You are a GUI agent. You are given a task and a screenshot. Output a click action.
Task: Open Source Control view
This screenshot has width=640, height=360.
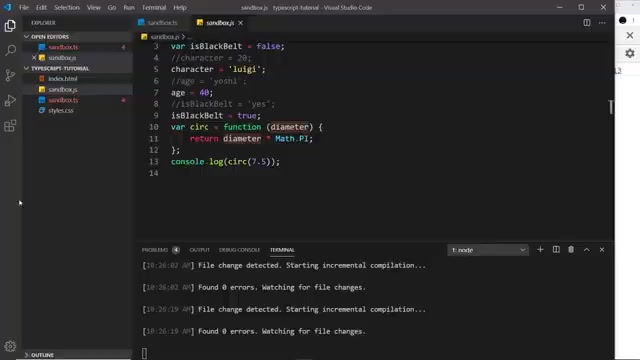(10, 76)
